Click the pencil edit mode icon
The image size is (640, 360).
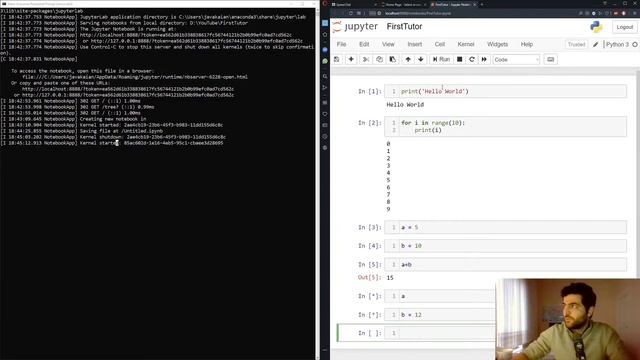[x=596, y=44]
